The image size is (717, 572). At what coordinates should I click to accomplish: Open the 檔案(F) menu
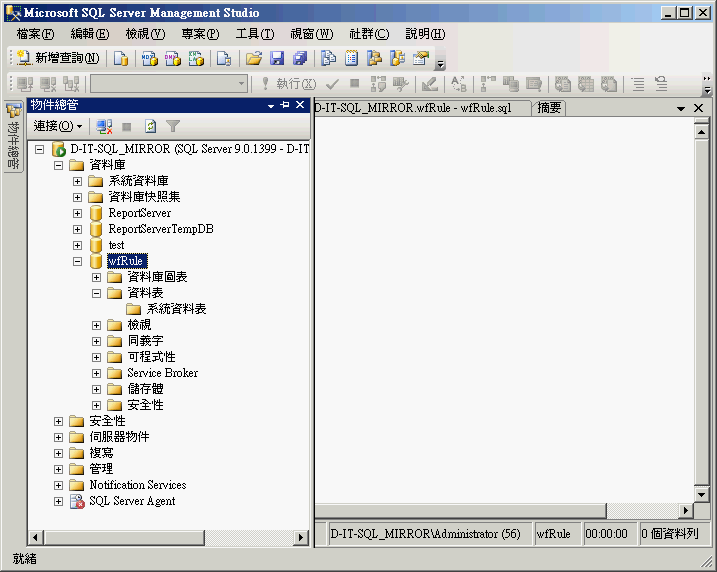tap(35, 34)
